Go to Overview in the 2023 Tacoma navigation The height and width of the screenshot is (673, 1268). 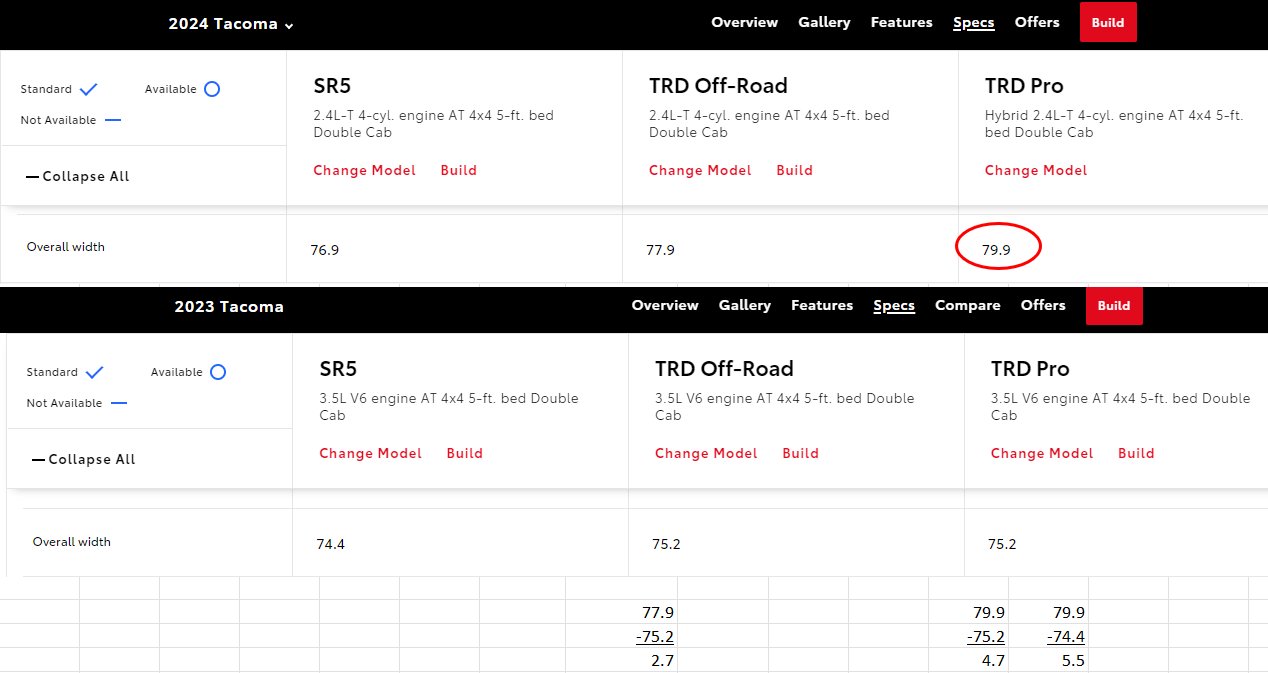pos(665,305)
